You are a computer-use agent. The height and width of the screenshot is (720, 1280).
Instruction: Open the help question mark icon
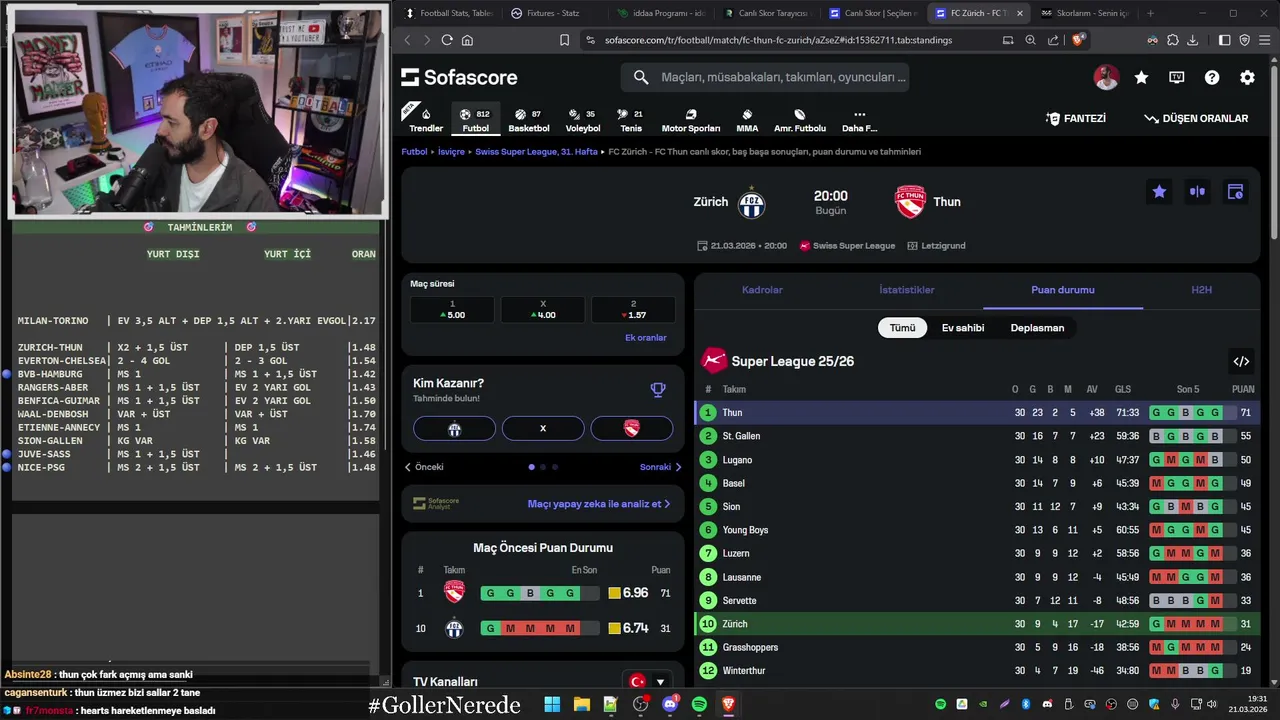coord(1212,77)
